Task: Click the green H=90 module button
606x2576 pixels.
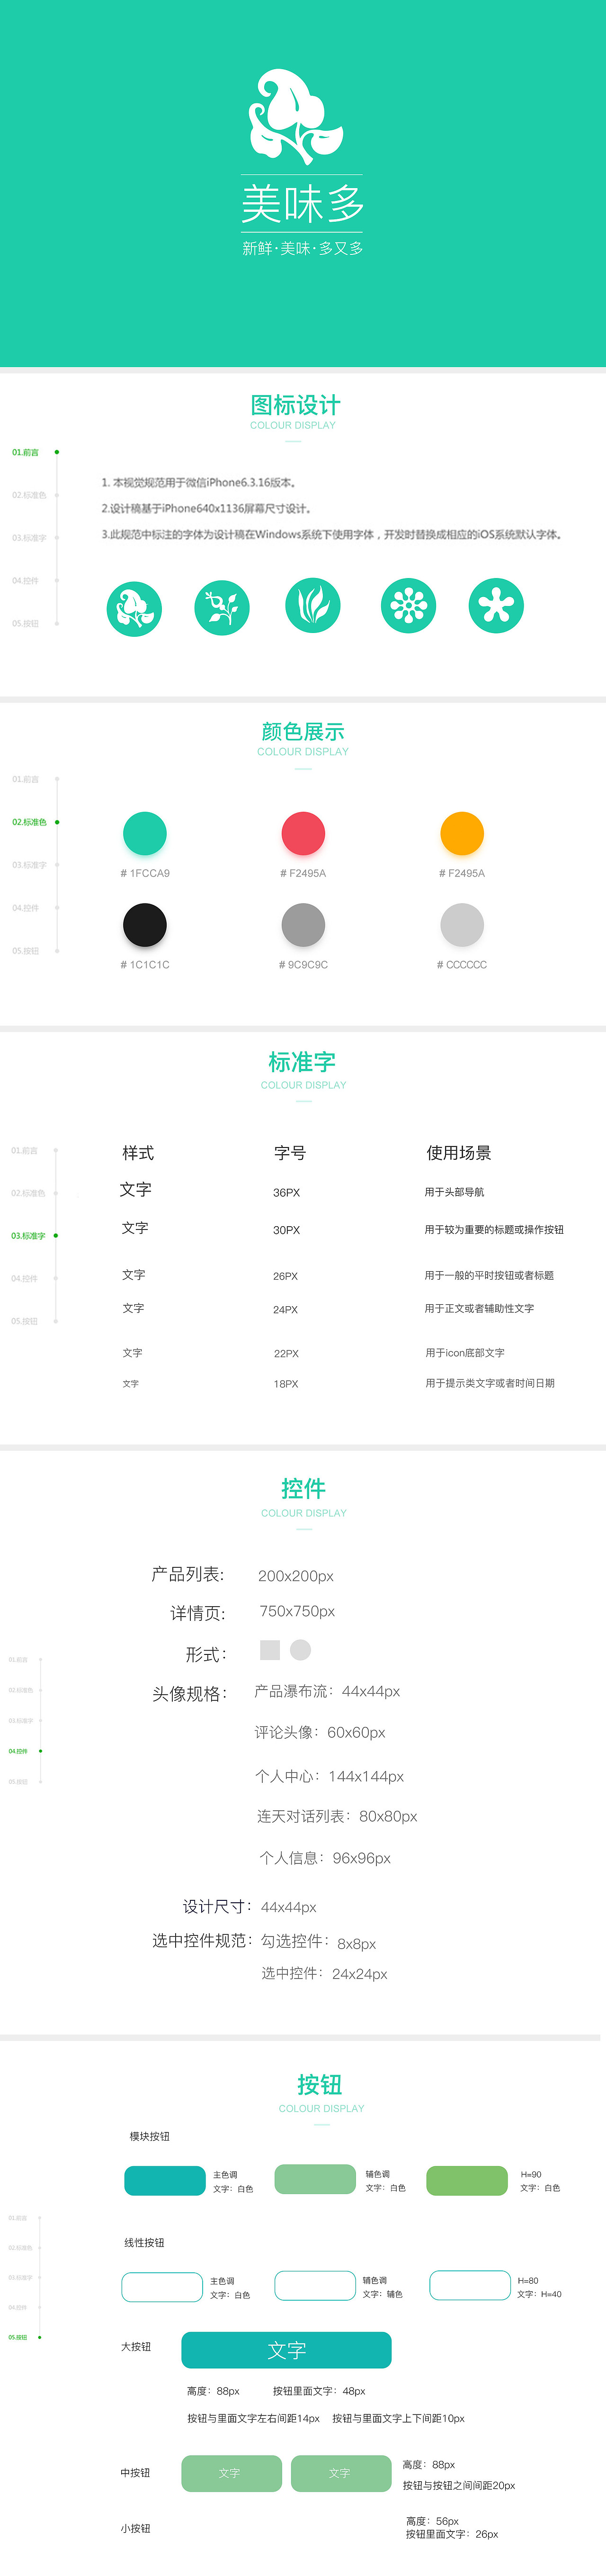Action: tap(467, 2181)
